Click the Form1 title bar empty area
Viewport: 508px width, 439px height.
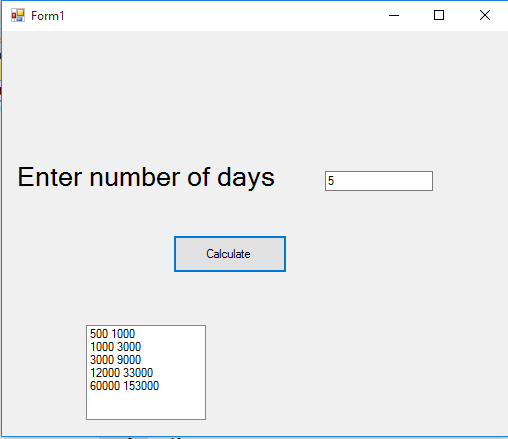(217, 15)
